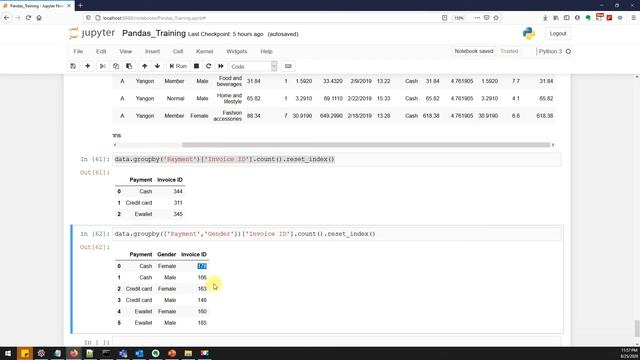The image size is (640, 360).
Task: Rename notebook via Pandas_Training title
Action: tap(154, 33)
